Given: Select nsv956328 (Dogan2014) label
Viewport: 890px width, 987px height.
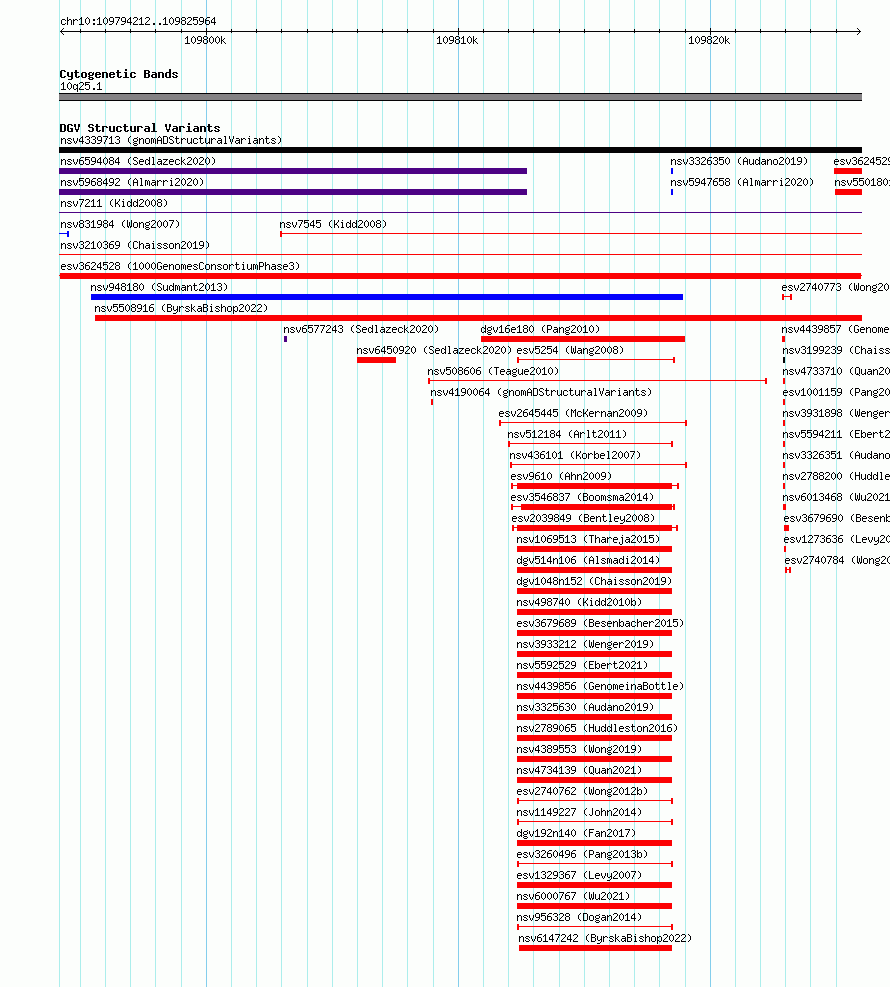Looking at the screenshot, I should [580, 916].
